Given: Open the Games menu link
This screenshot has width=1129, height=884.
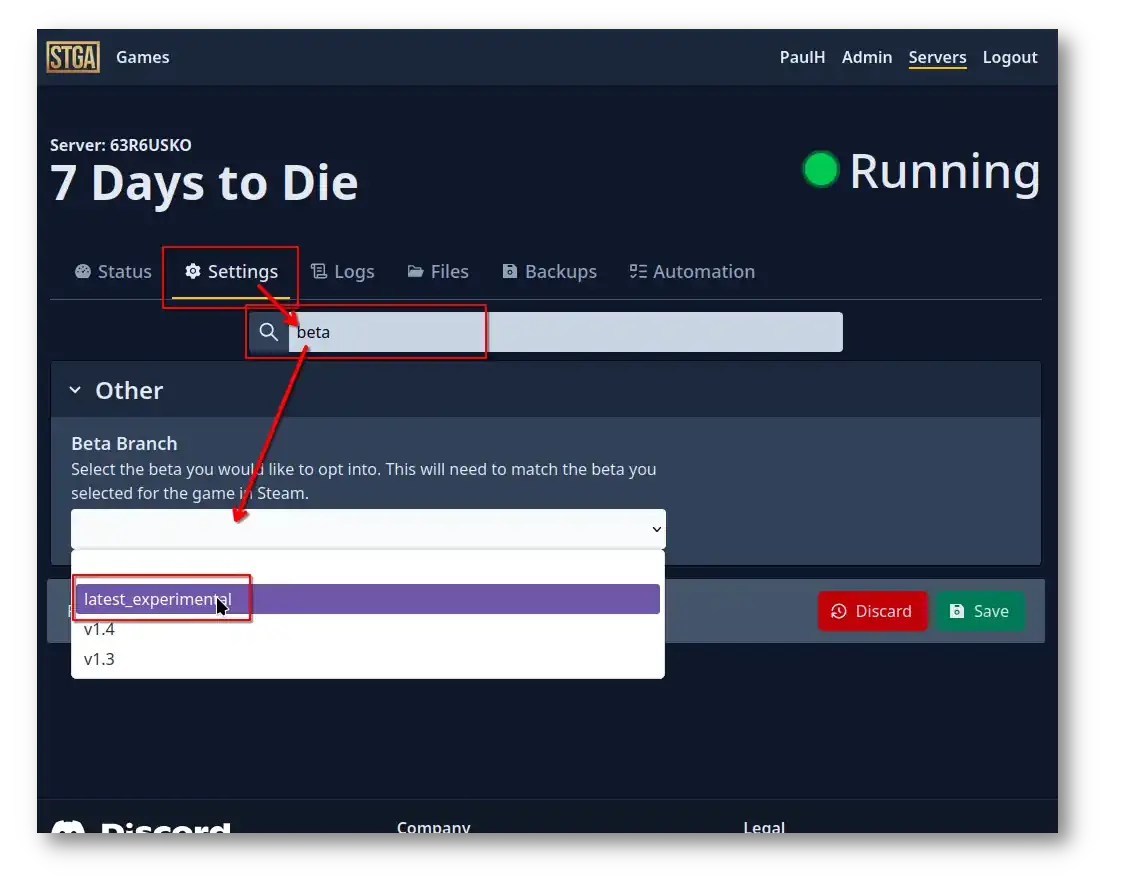Looking at the screenshot, I should coord(143,57).
